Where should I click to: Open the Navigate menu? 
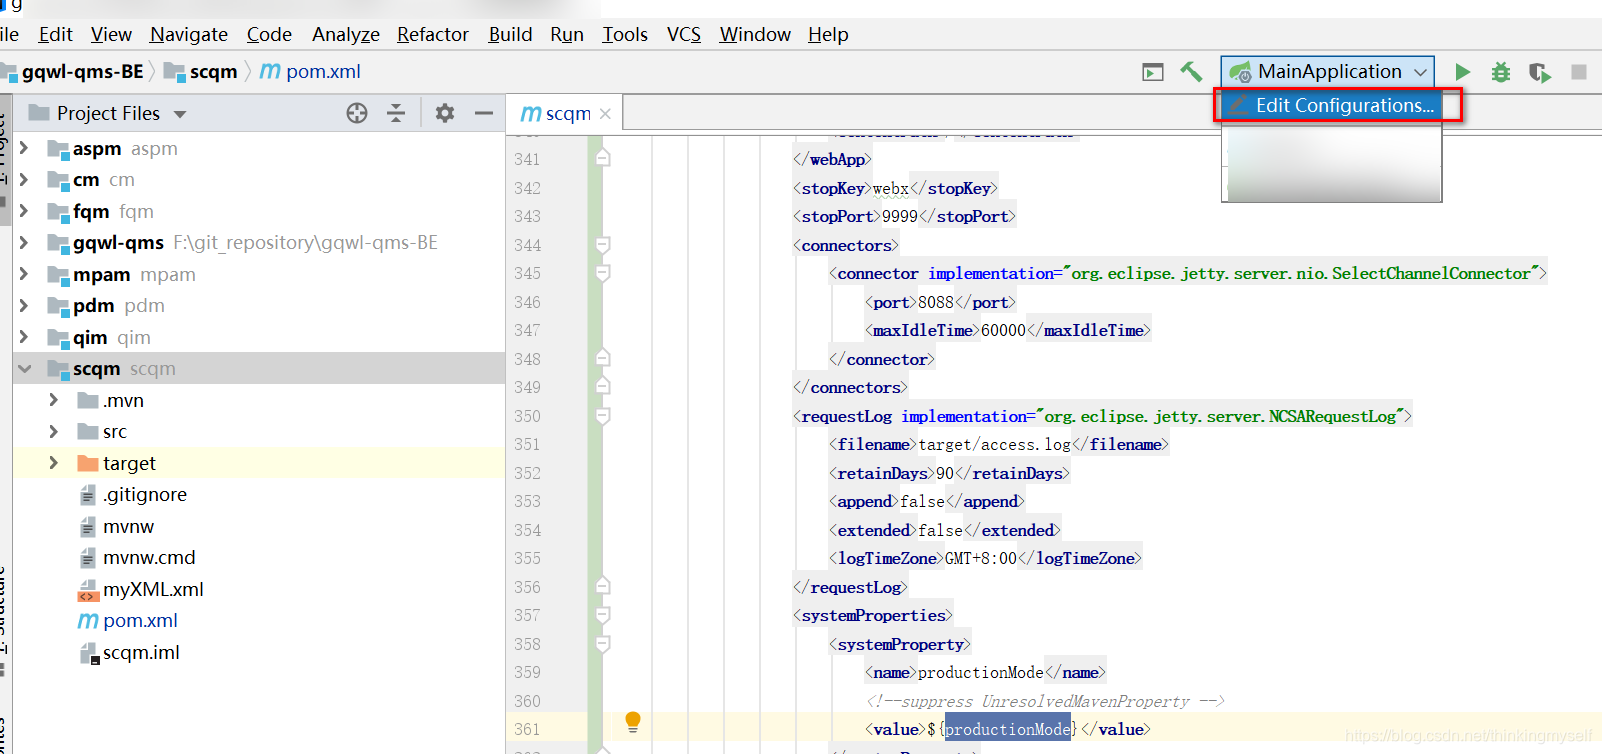click(189, 34)
